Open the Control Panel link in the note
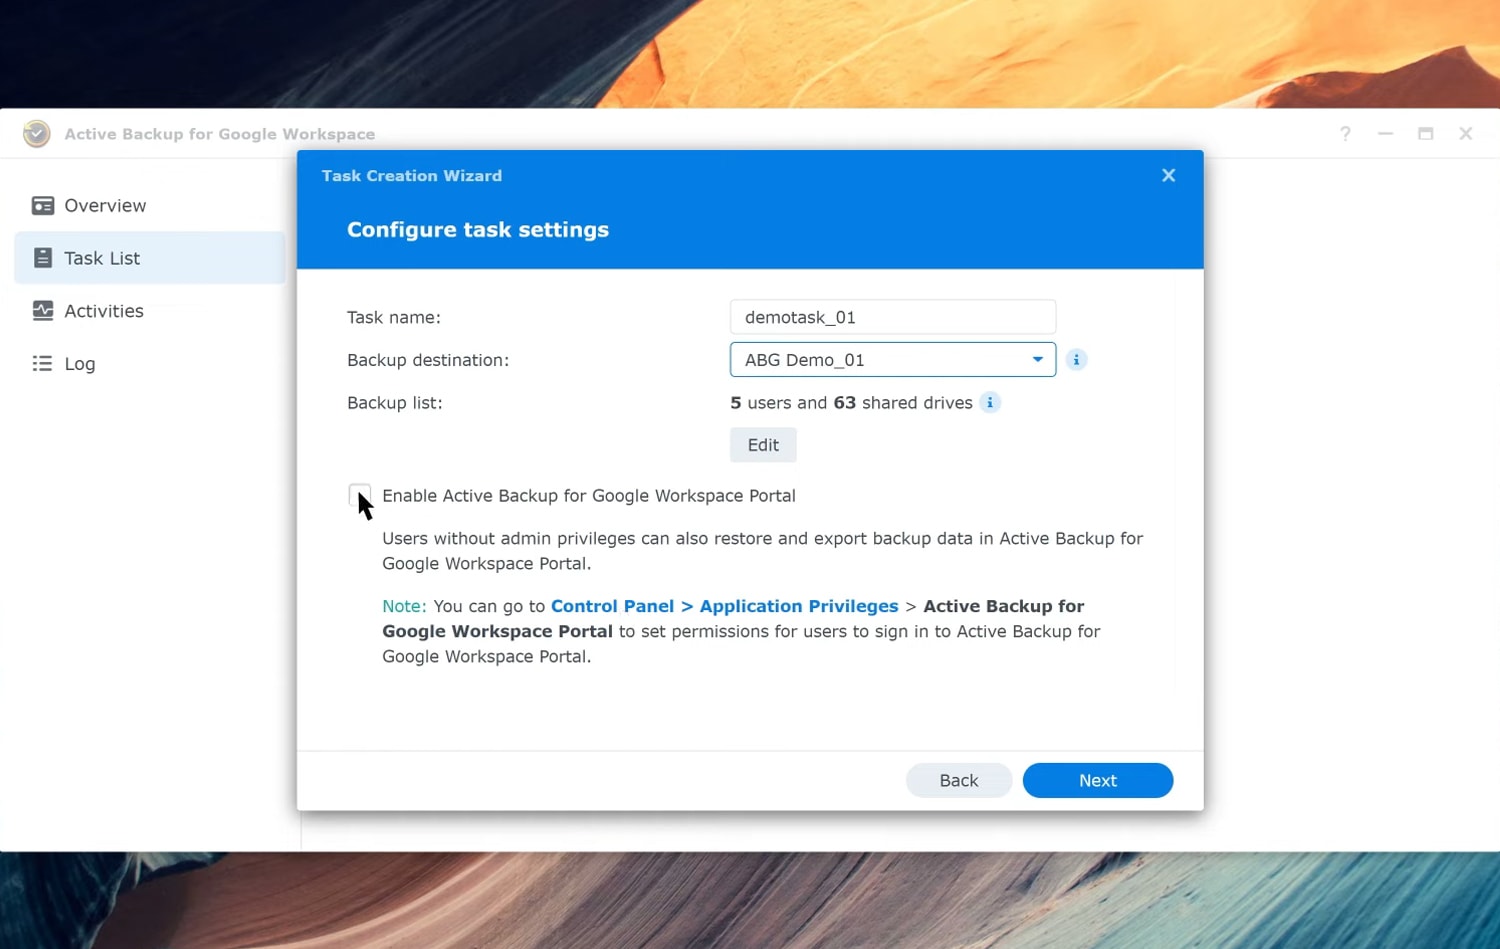 (x=611, y=605)
